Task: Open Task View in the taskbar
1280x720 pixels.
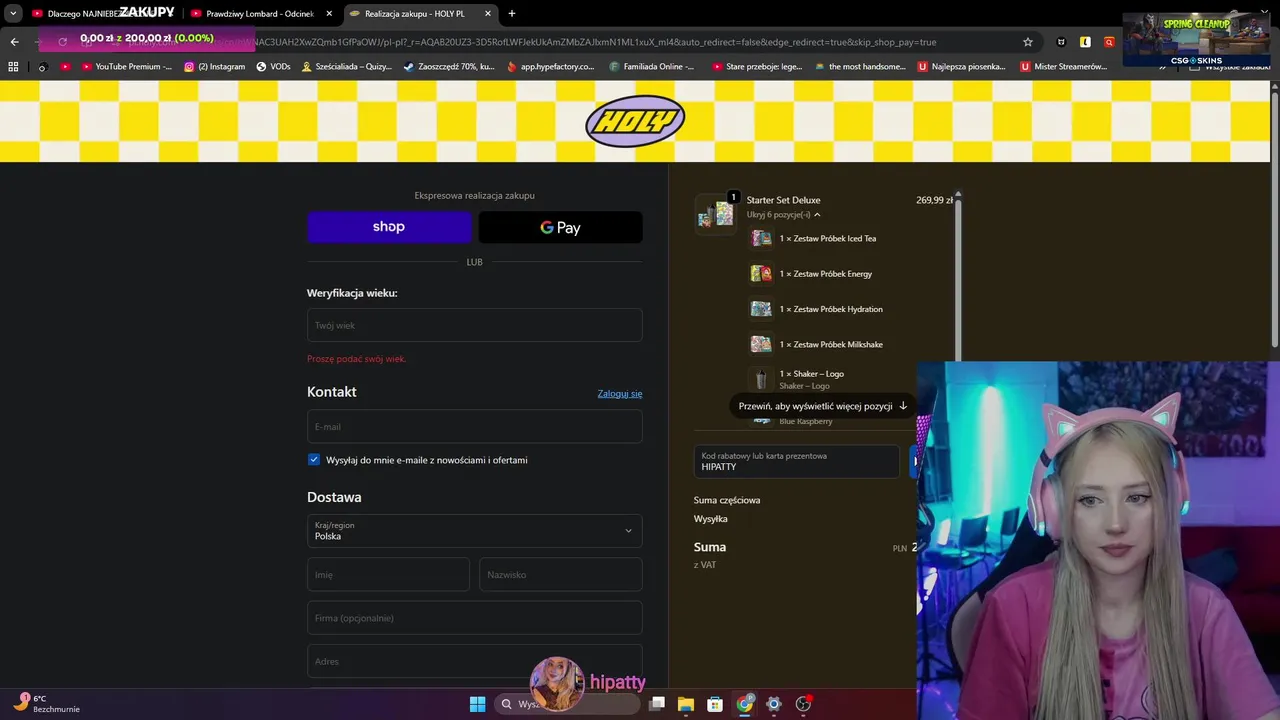Action: click(x=657, y=704)
